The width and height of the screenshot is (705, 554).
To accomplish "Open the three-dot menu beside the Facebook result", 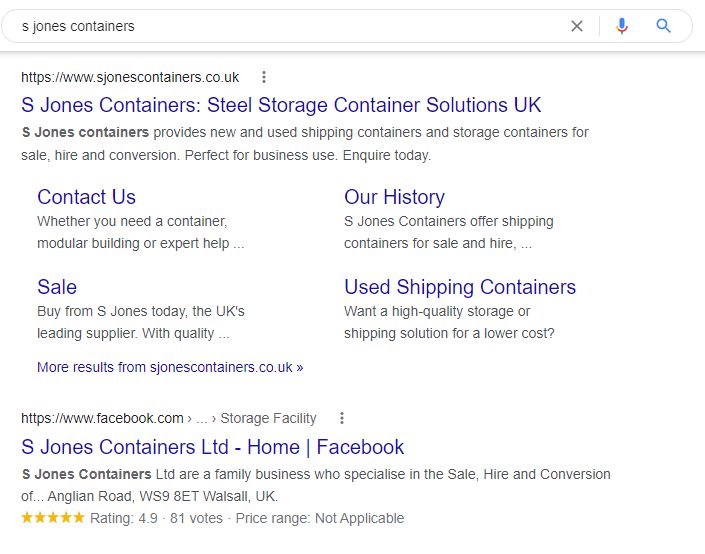I will coord(342,418).
